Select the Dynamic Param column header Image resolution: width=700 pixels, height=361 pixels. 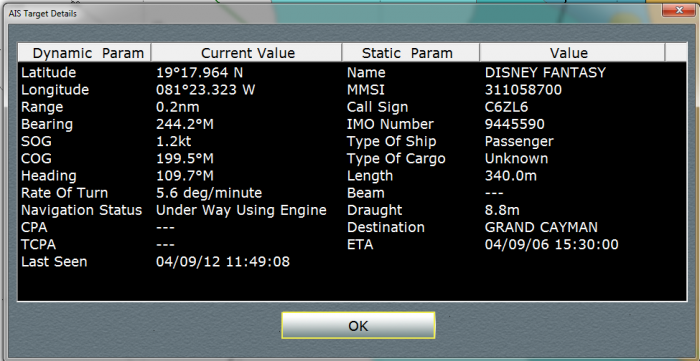click(x=85, y=53)
